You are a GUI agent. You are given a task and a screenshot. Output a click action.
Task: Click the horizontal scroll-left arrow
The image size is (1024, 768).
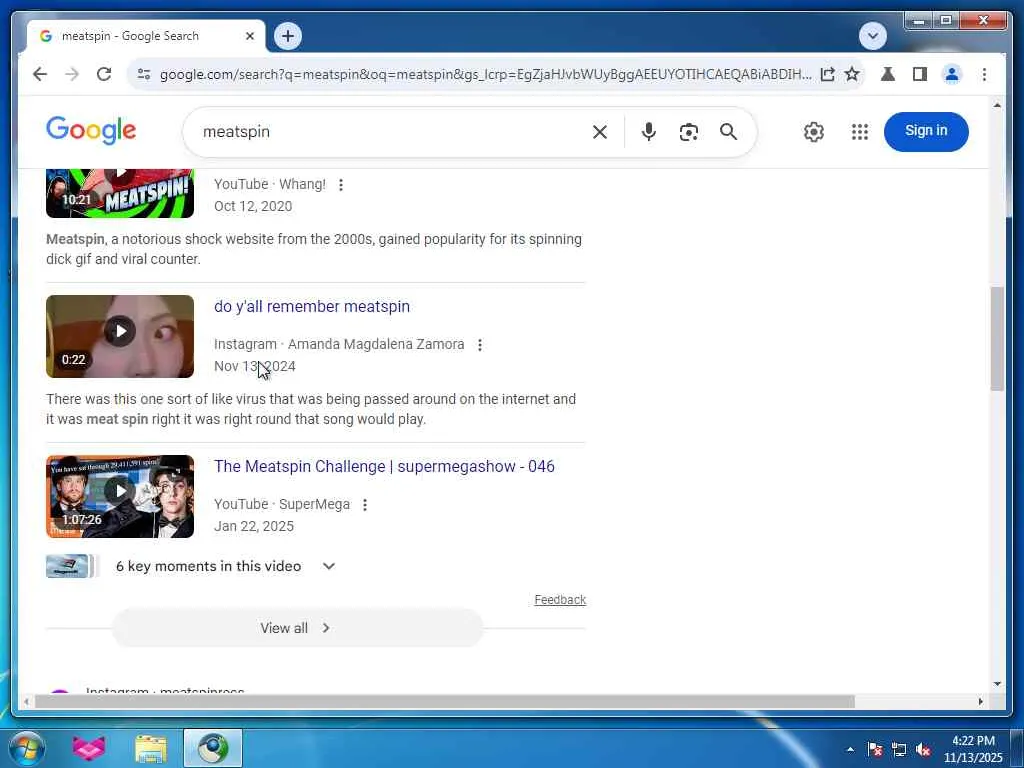coord(25,701)
